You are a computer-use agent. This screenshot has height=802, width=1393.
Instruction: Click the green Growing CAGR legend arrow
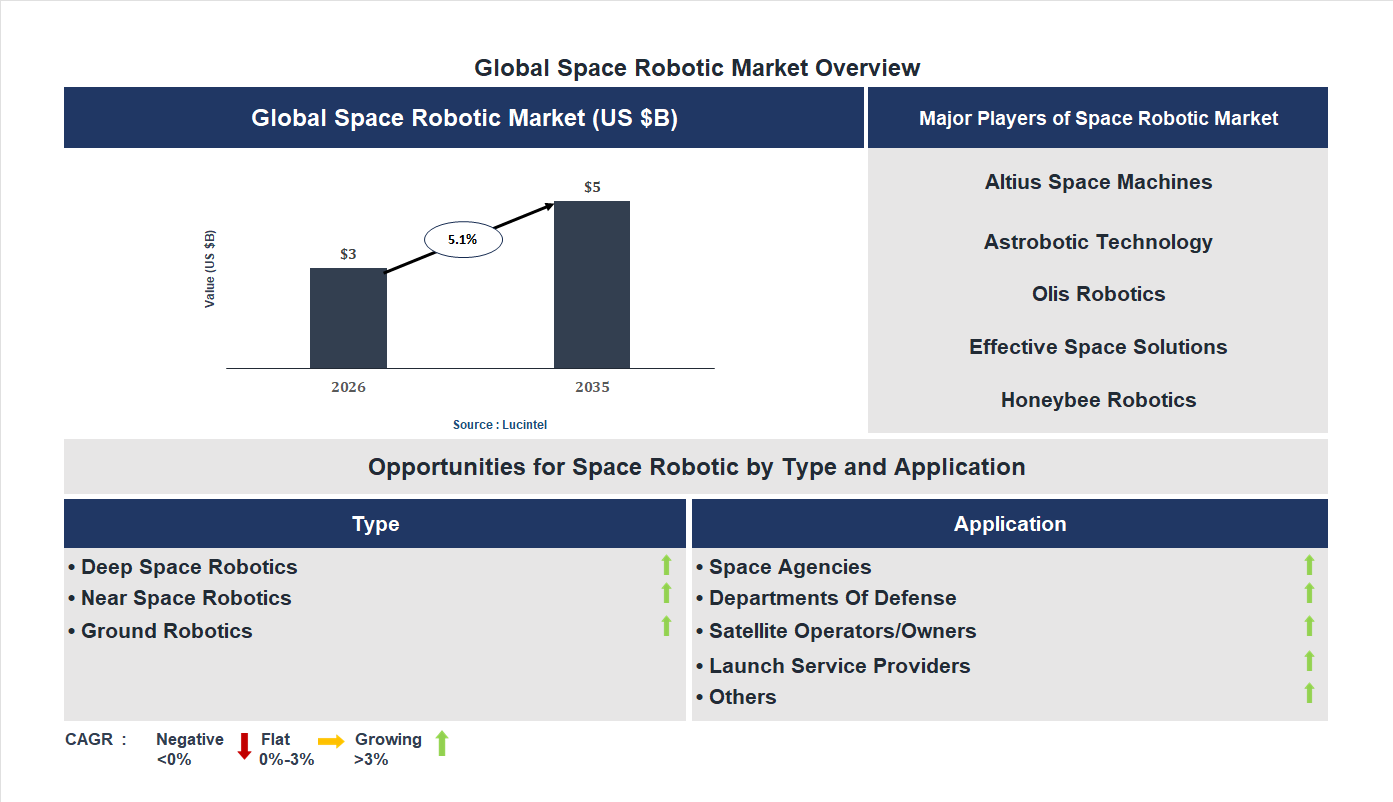click(442, 743)
